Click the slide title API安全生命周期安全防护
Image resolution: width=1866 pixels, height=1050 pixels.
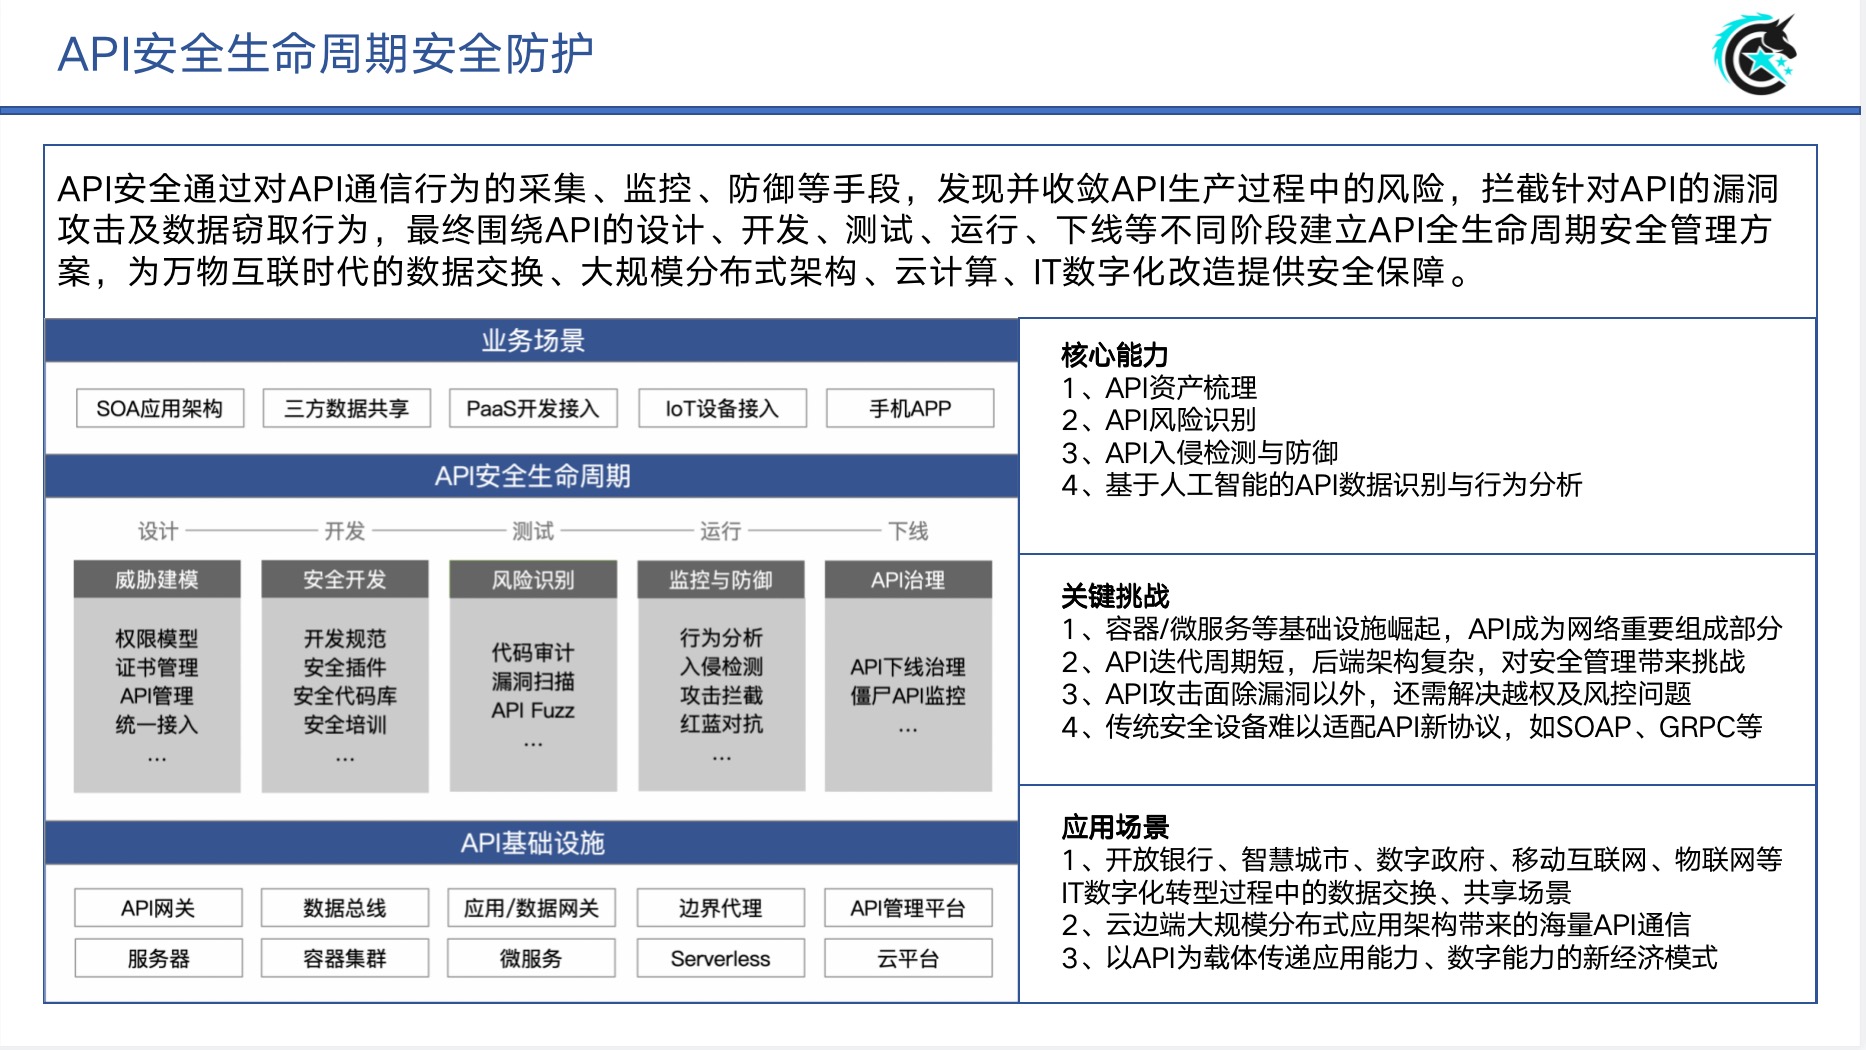(326, 54)
